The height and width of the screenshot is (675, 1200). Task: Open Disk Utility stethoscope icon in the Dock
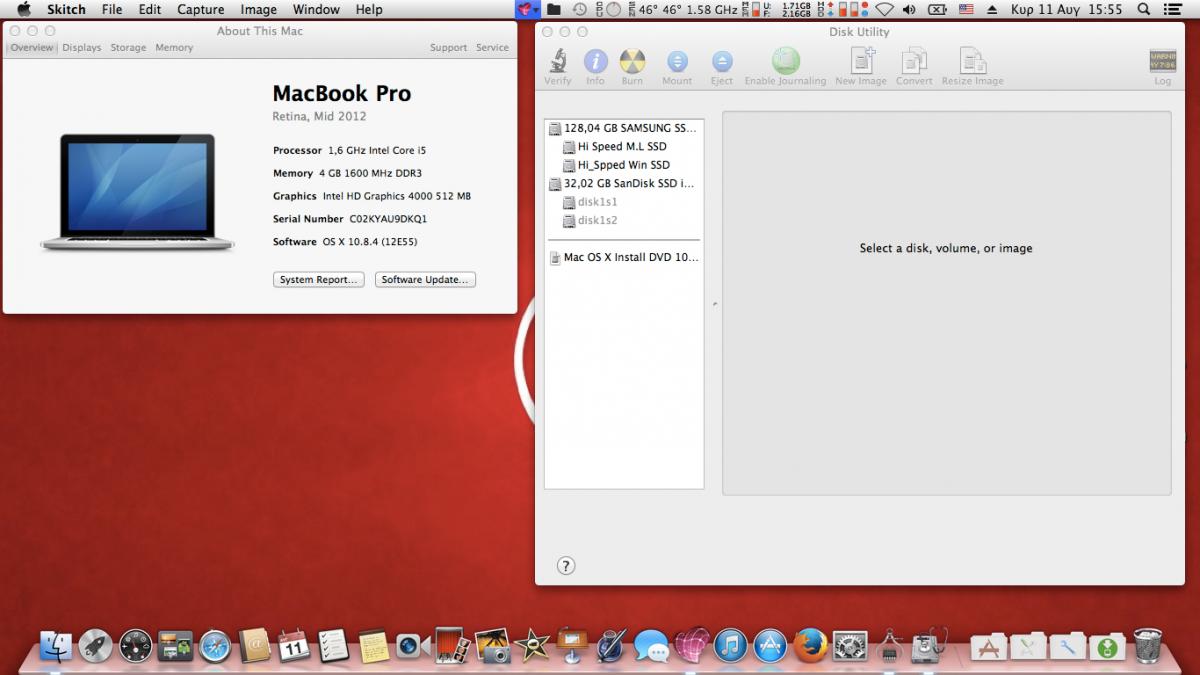[x=929, y=647]
